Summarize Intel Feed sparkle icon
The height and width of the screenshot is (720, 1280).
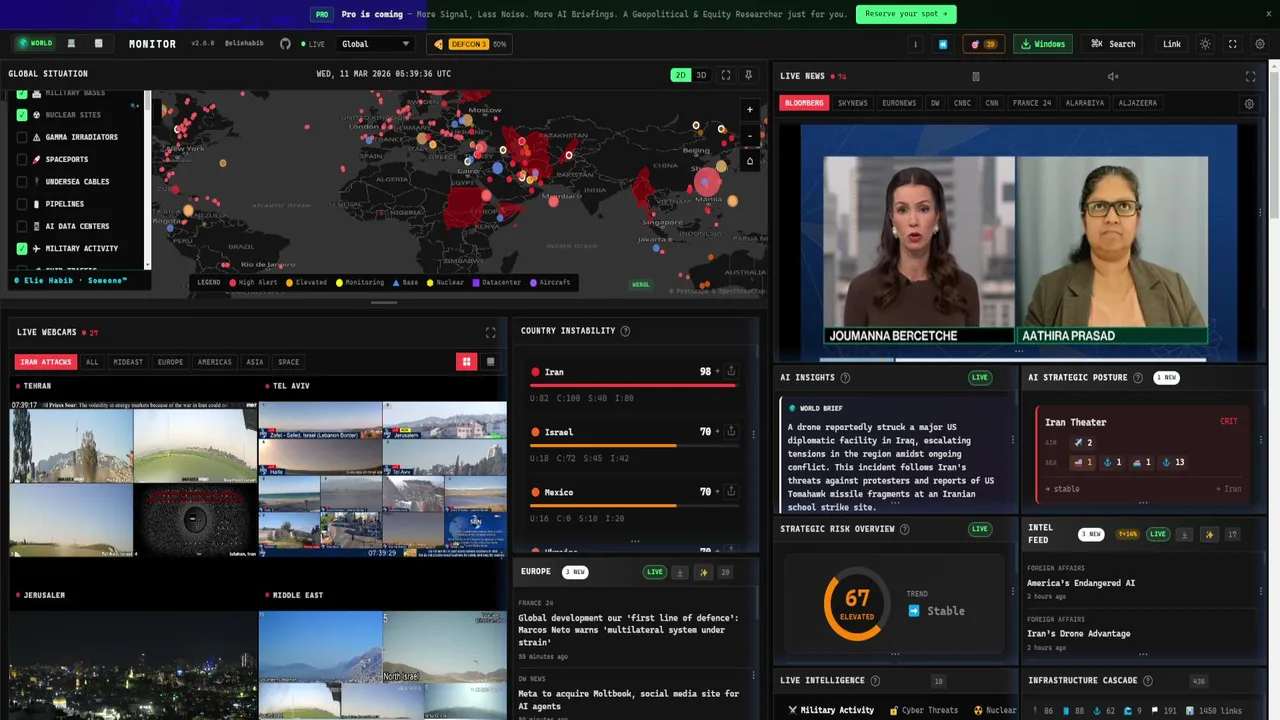point(1209,534)
